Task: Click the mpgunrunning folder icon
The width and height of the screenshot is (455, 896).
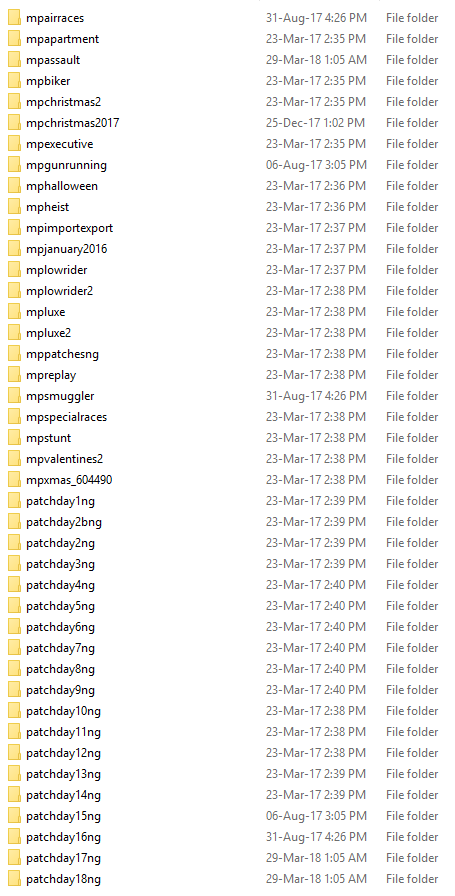Action: (14, 165)
